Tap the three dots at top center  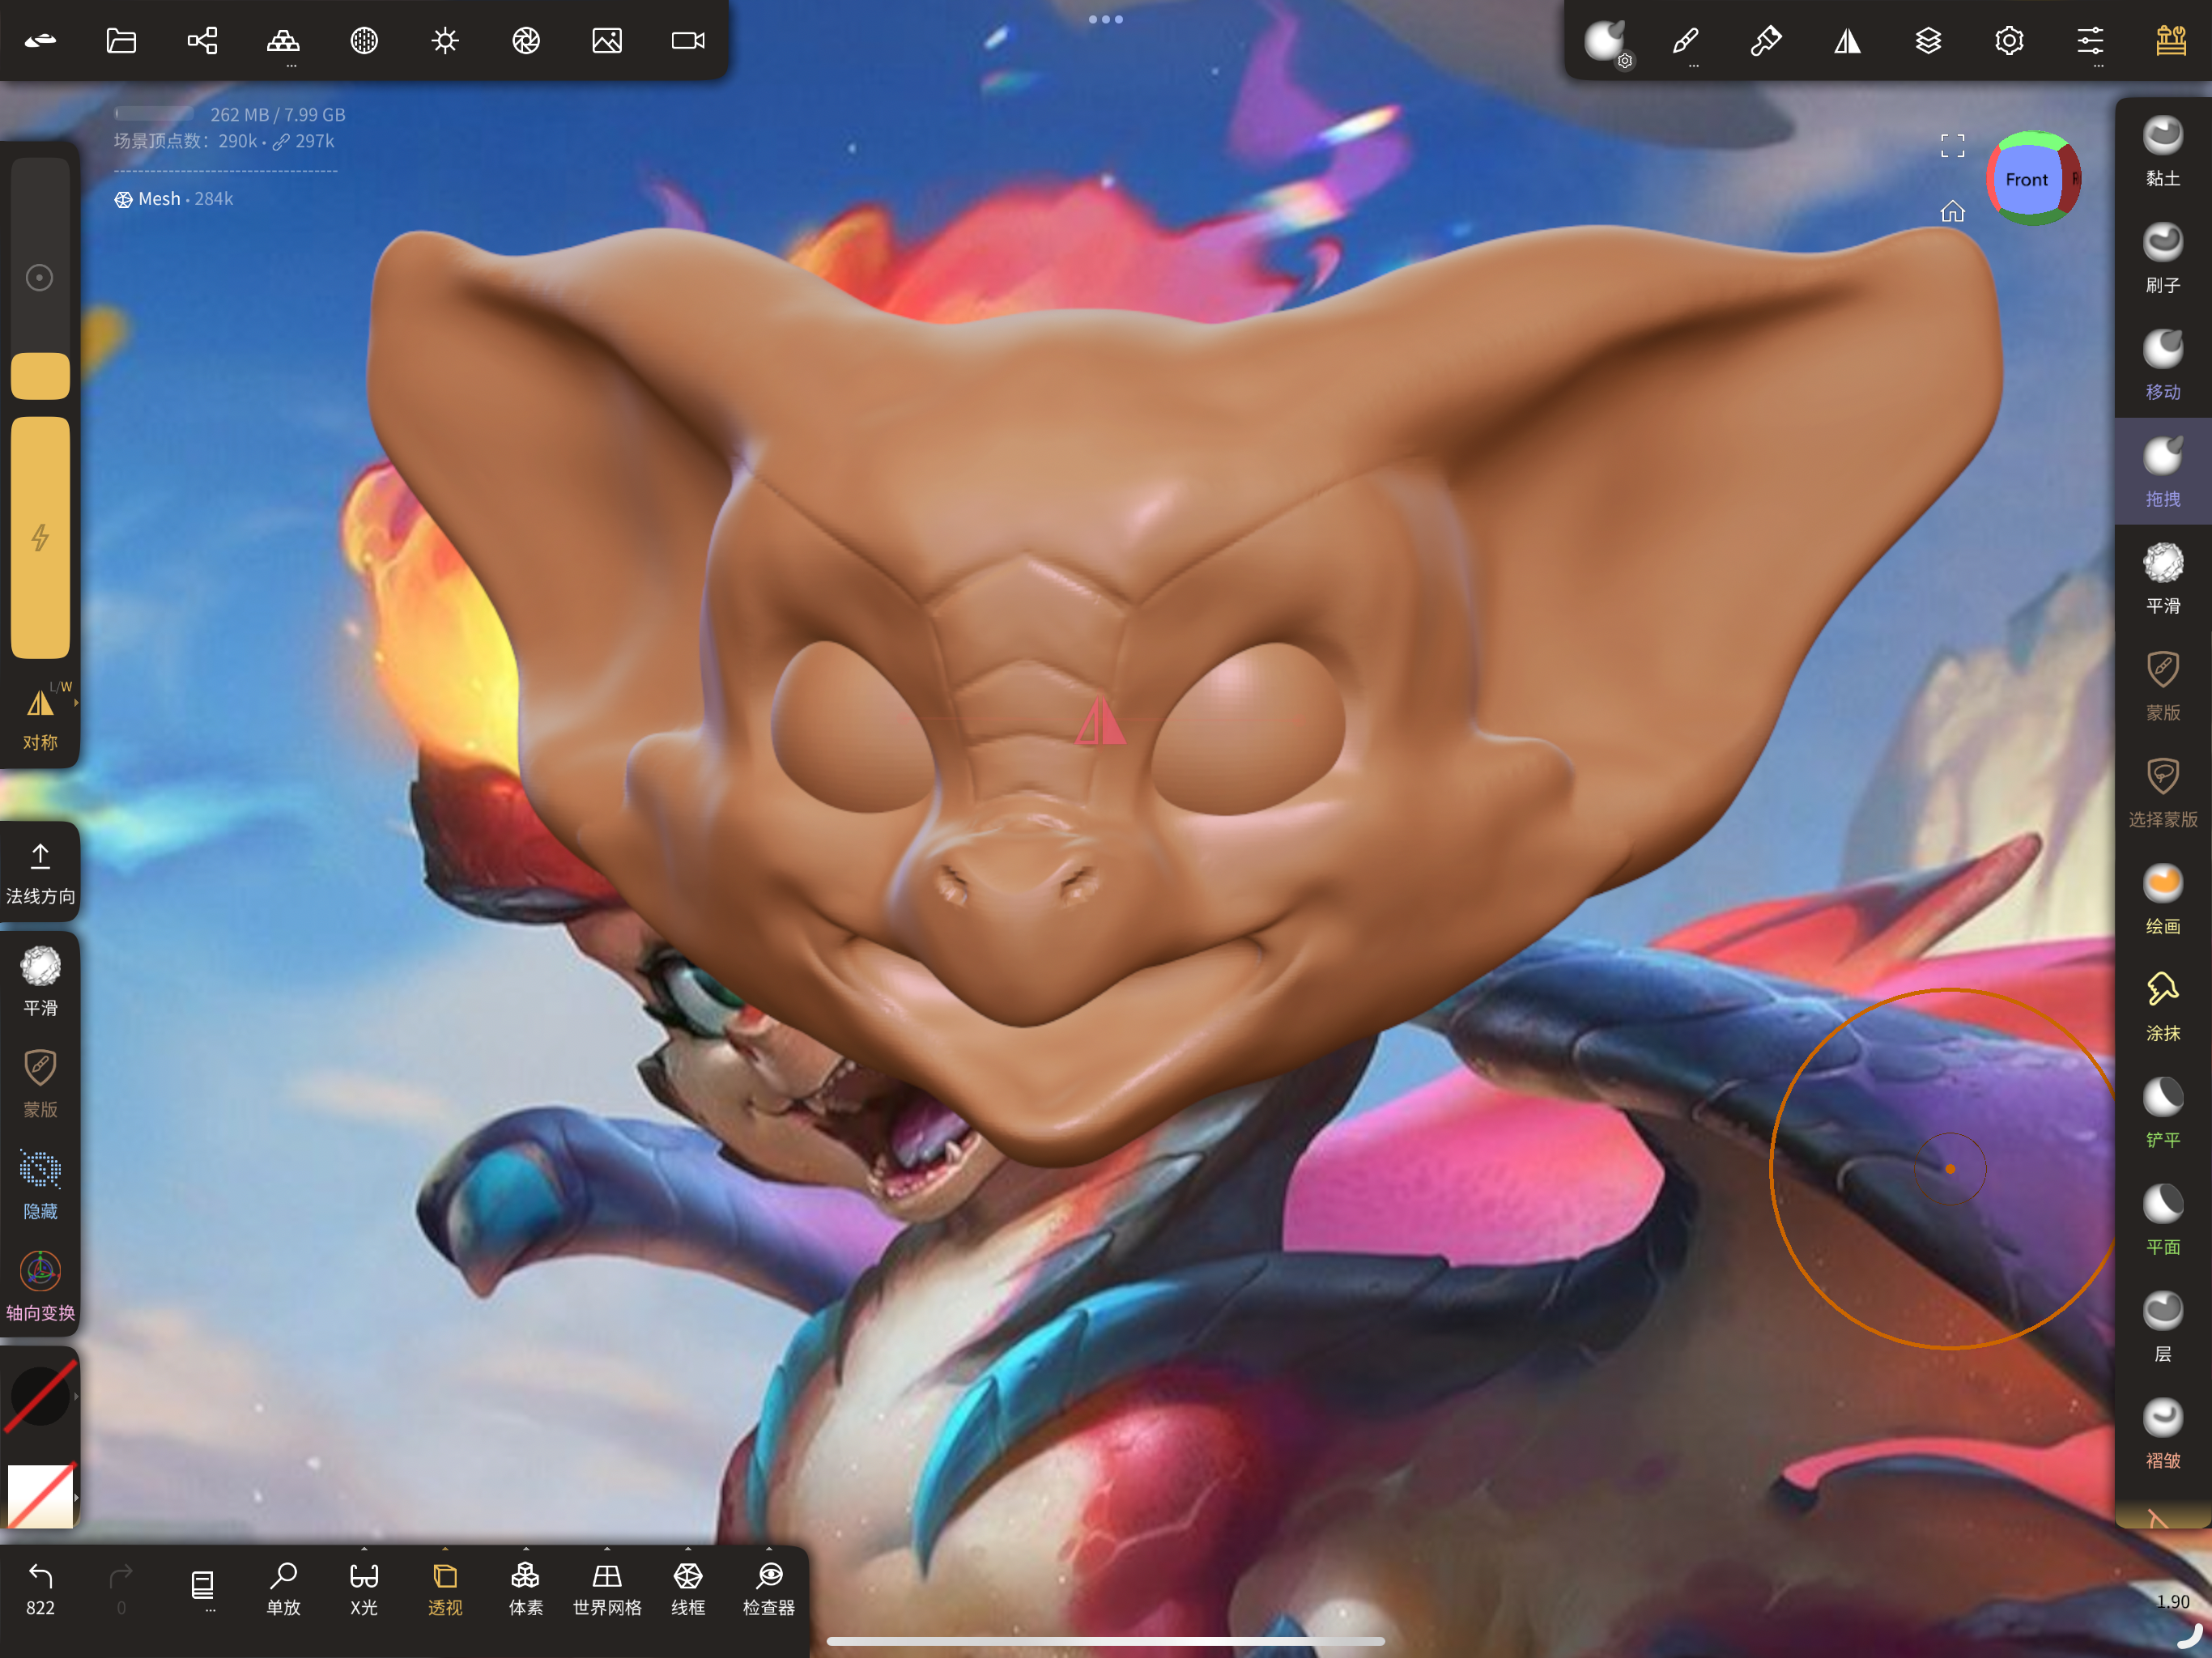pos(1105,19)
